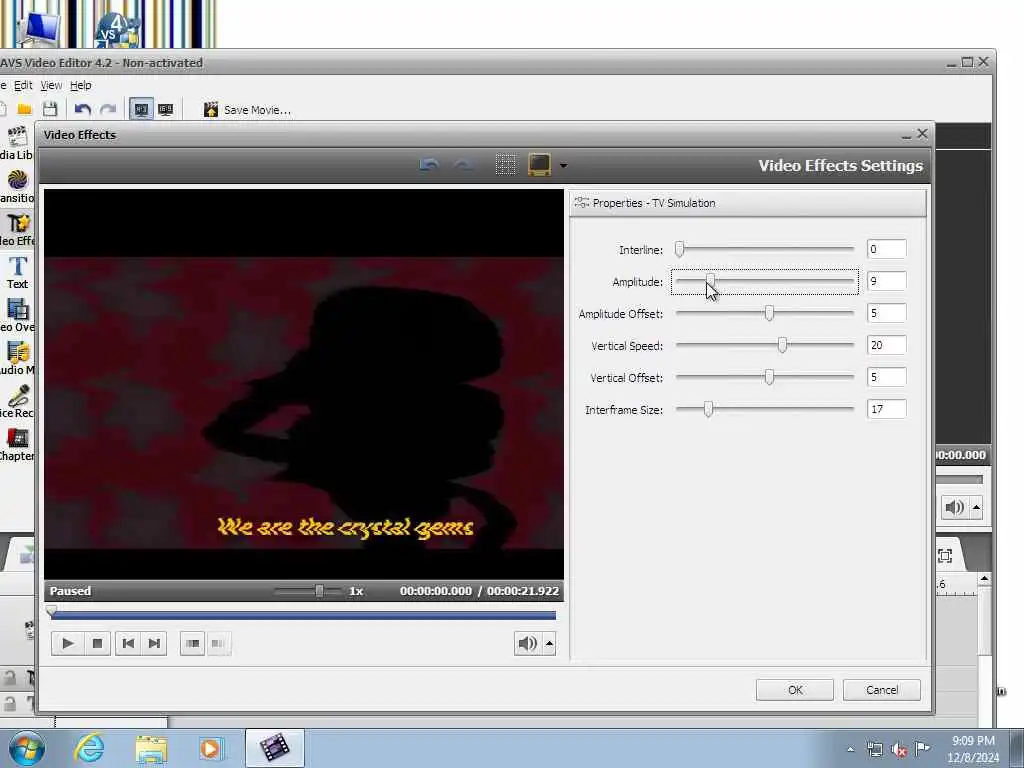Select the 4:3 aspect ratio toggle
The image size is (1024, 768).
[141, 109]
